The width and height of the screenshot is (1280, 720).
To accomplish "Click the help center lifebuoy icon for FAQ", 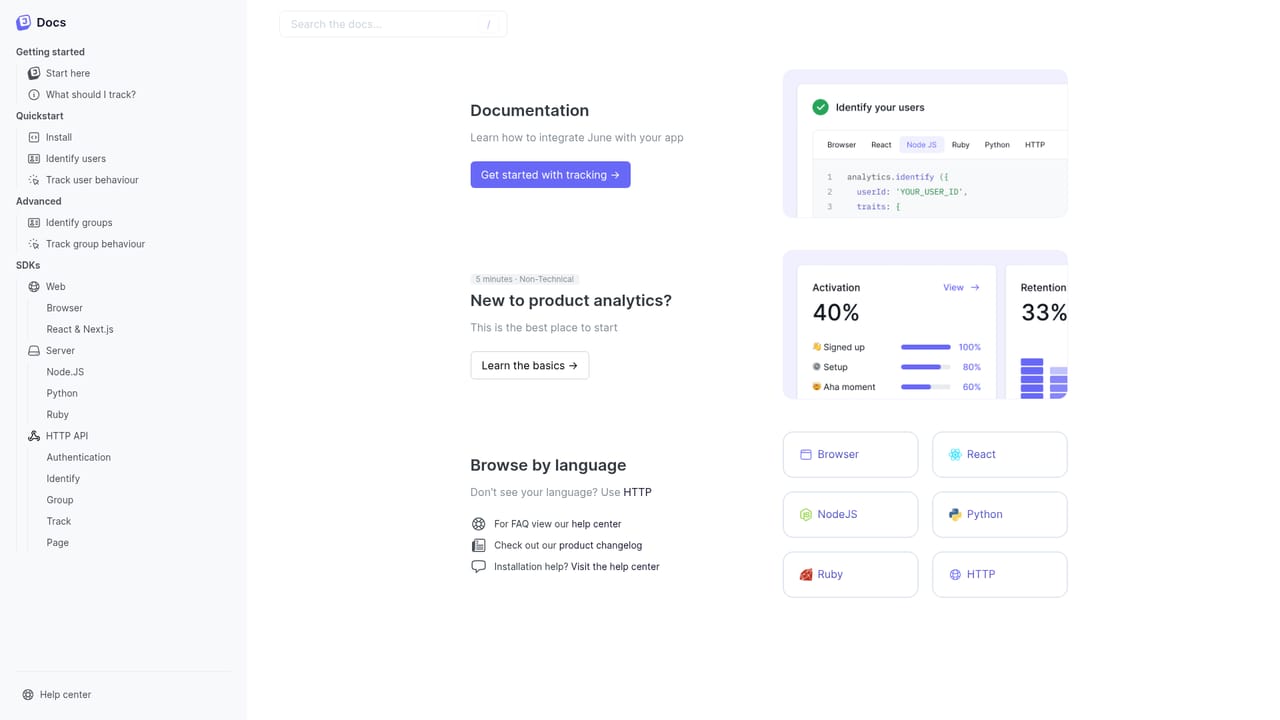I will (478, 524).
